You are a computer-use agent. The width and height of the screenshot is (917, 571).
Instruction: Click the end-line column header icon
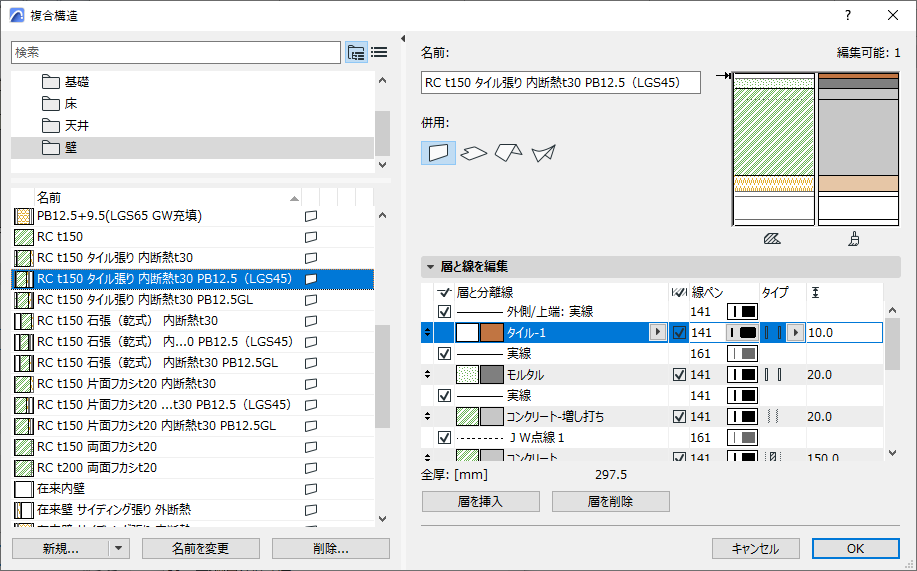pos(679,292)
